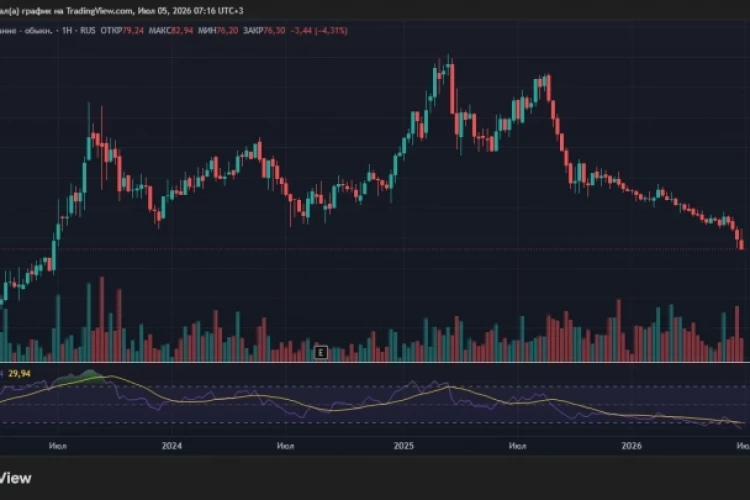
Task: Click the TradingView logo at bottom left
Action: click(15, 478)
